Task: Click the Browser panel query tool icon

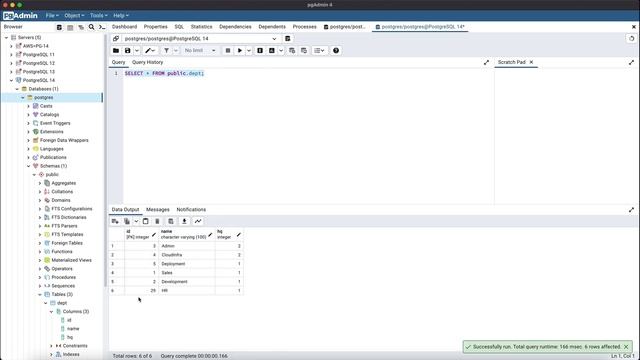Action: [60, 27]
